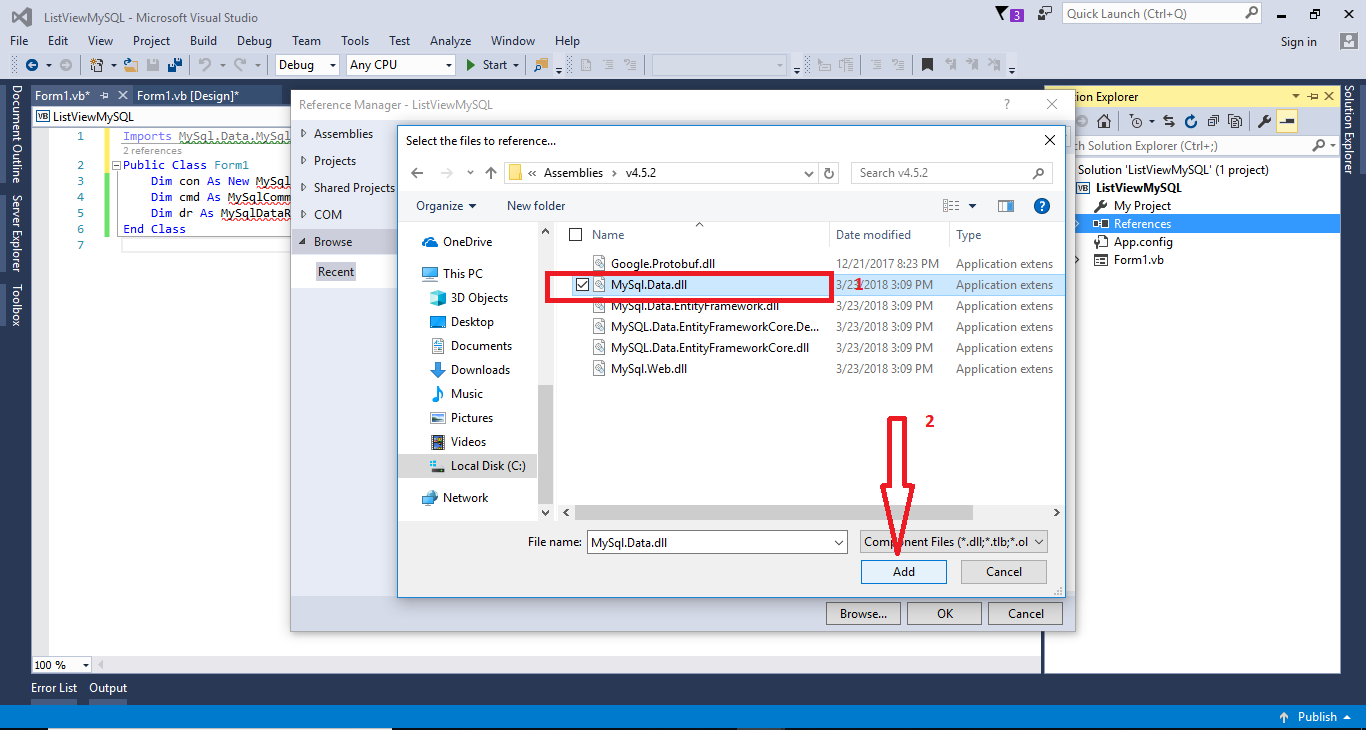Click the Properties wrench icon in Solution Explorer
The image size is (1366, 730).
pos(1264,121)
